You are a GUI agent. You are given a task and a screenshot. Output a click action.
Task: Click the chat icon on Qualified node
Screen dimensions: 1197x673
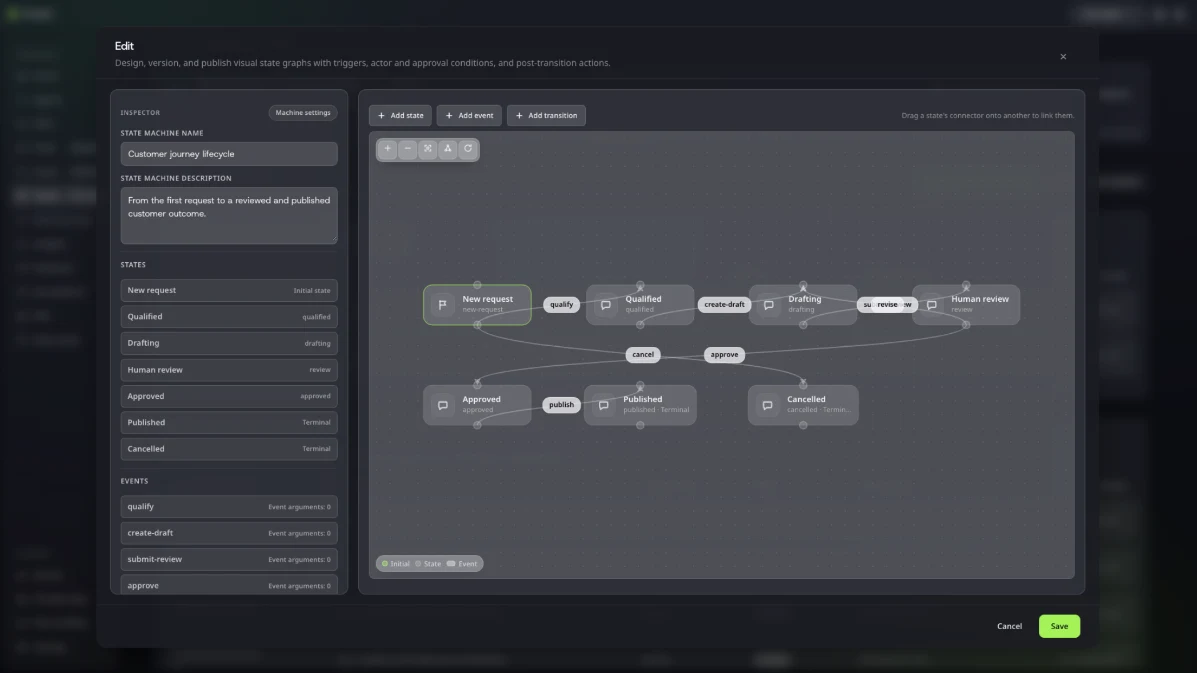(605, 304)
